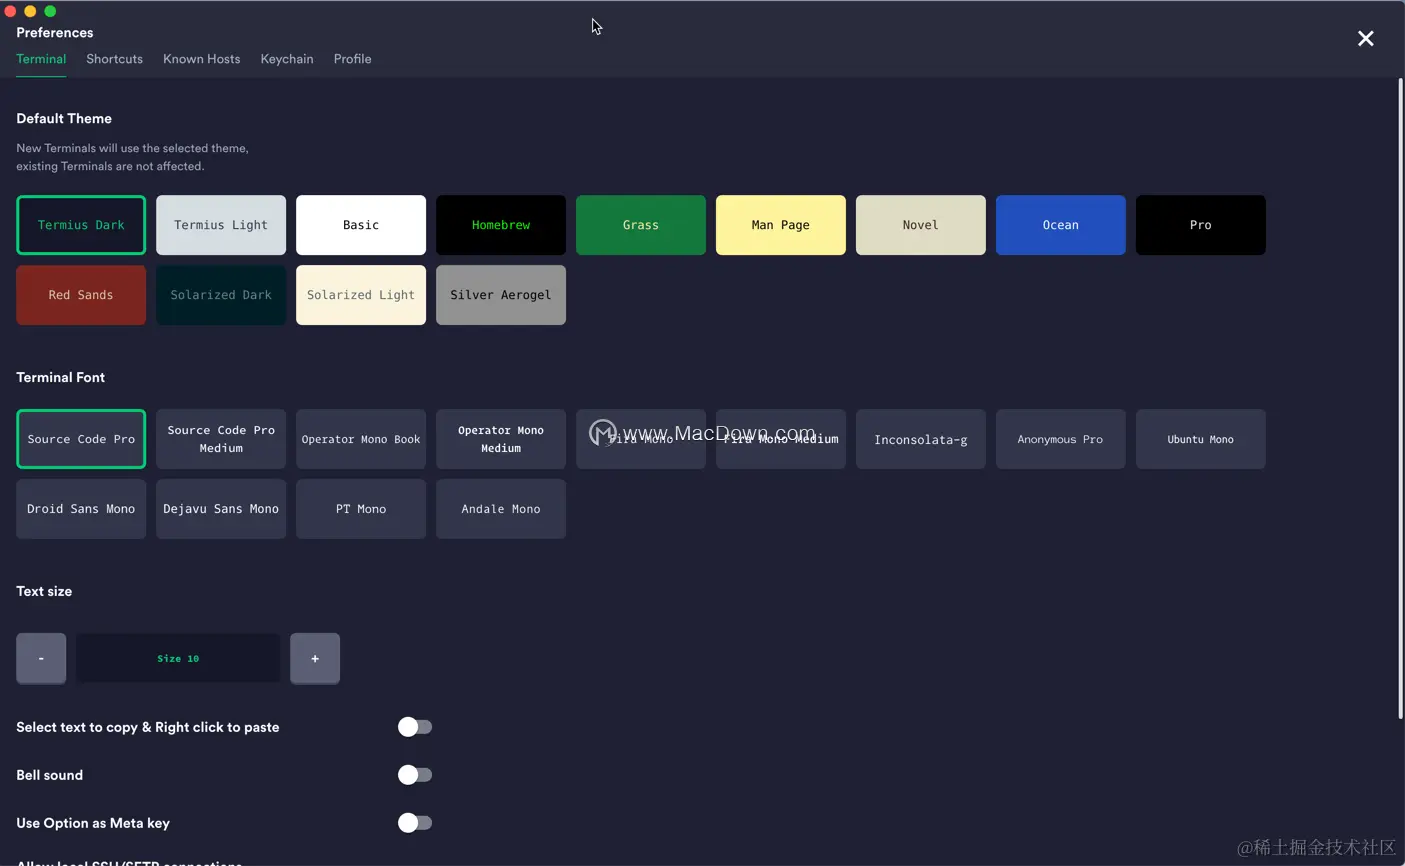
Task: Select the Grass theme
Action: pyautogui.click(x=641, y=225)
